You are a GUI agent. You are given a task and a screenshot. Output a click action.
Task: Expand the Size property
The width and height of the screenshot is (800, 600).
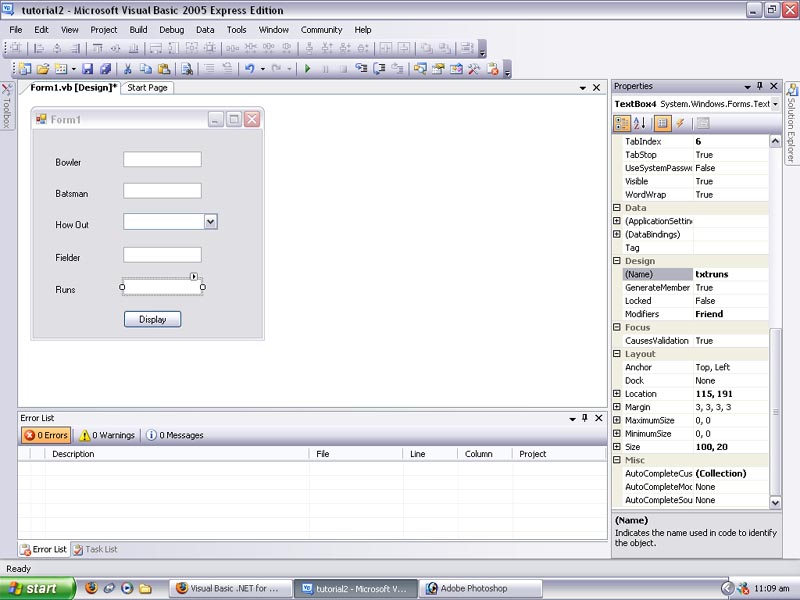click(617, 446)
